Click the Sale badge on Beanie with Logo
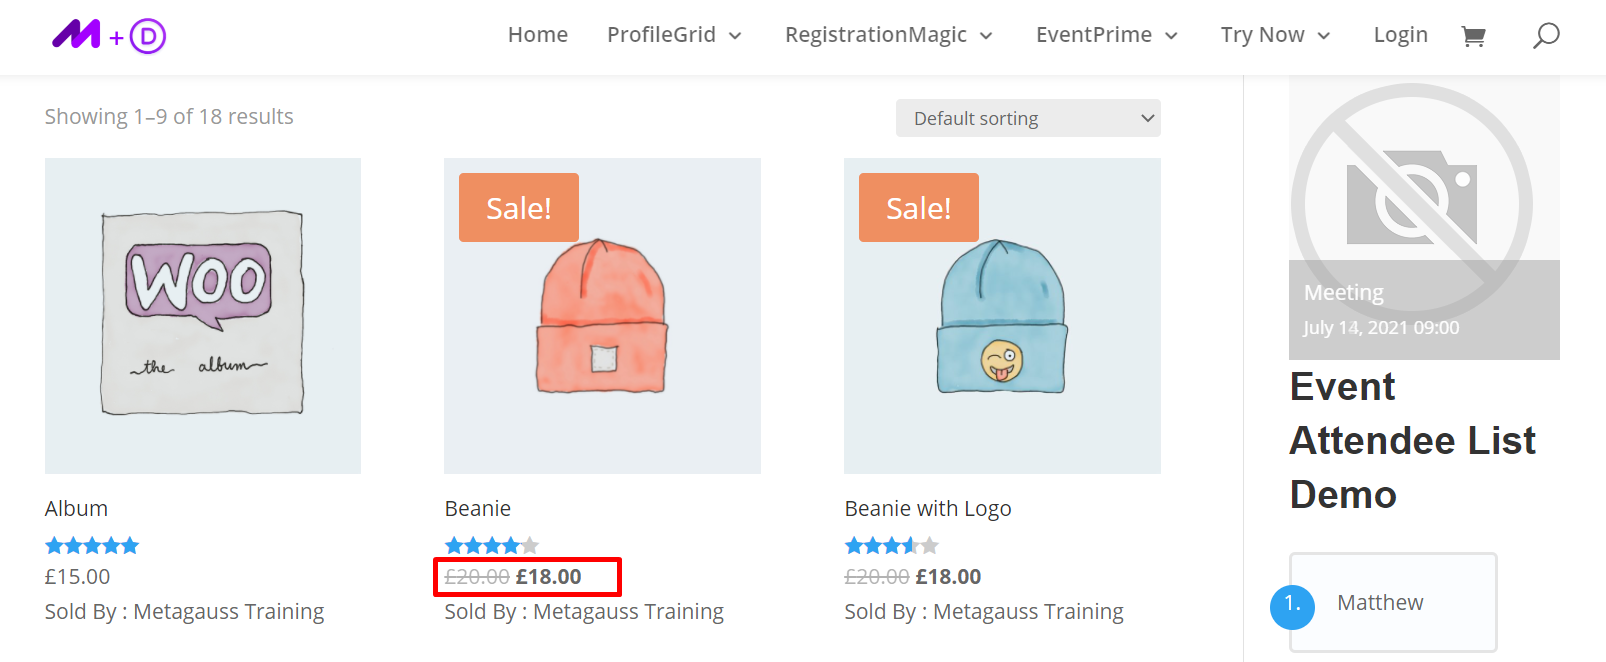This screenshot has width=1606, height=662. pyautogui.click(x=918, y=207)
